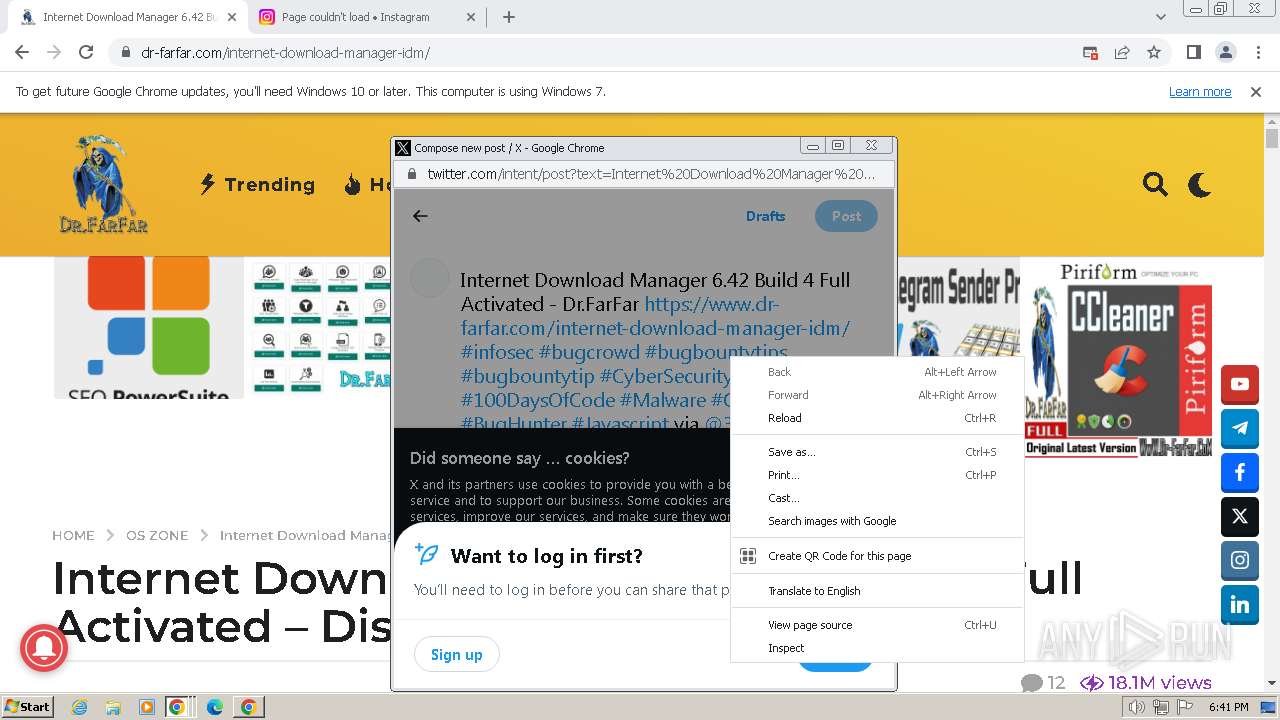Click the Facebook share icon in sidebar

click(x=1240, y=472)
